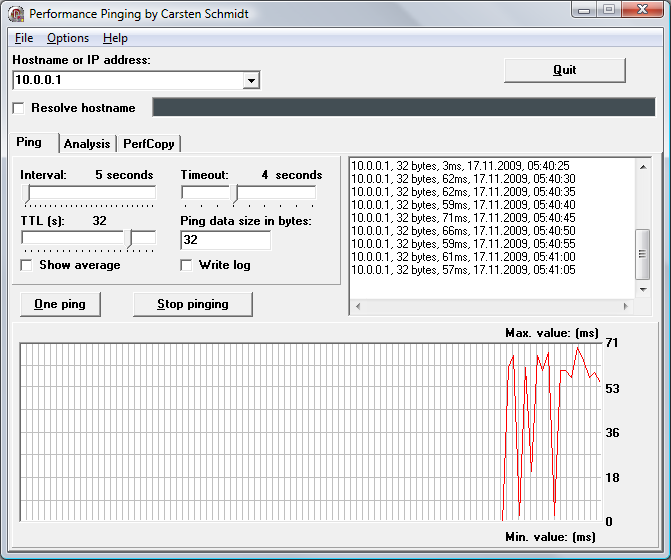Screen dimensions: 671x560
Task: Click the log list scroll down arrow
Action: click(x=643, y=290)
